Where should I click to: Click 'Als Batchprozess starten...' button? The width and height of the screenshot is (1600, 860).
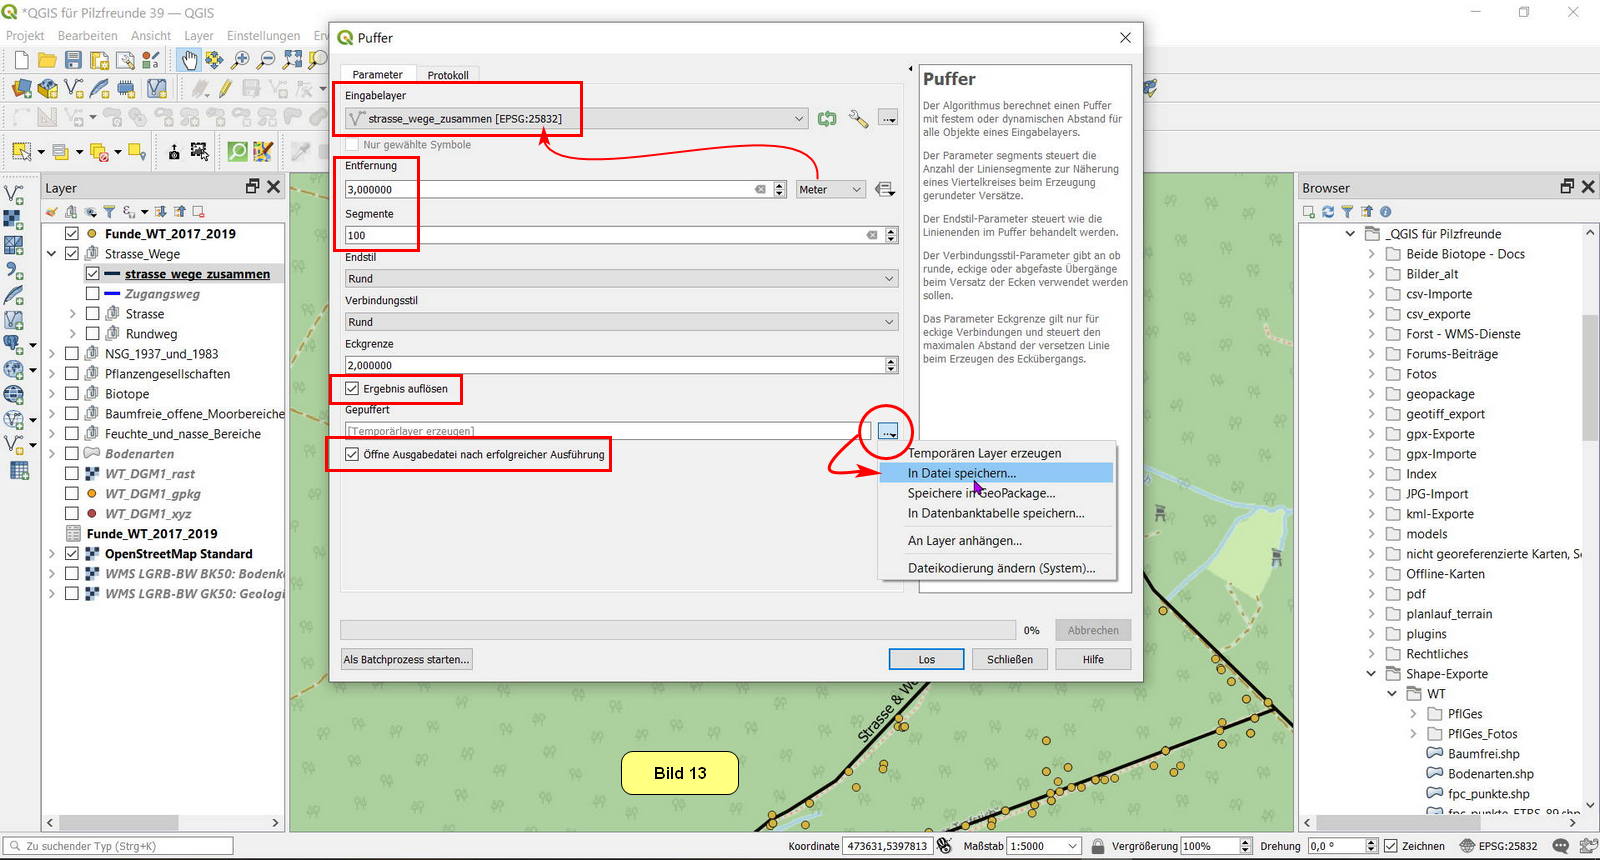coord(406,660)
